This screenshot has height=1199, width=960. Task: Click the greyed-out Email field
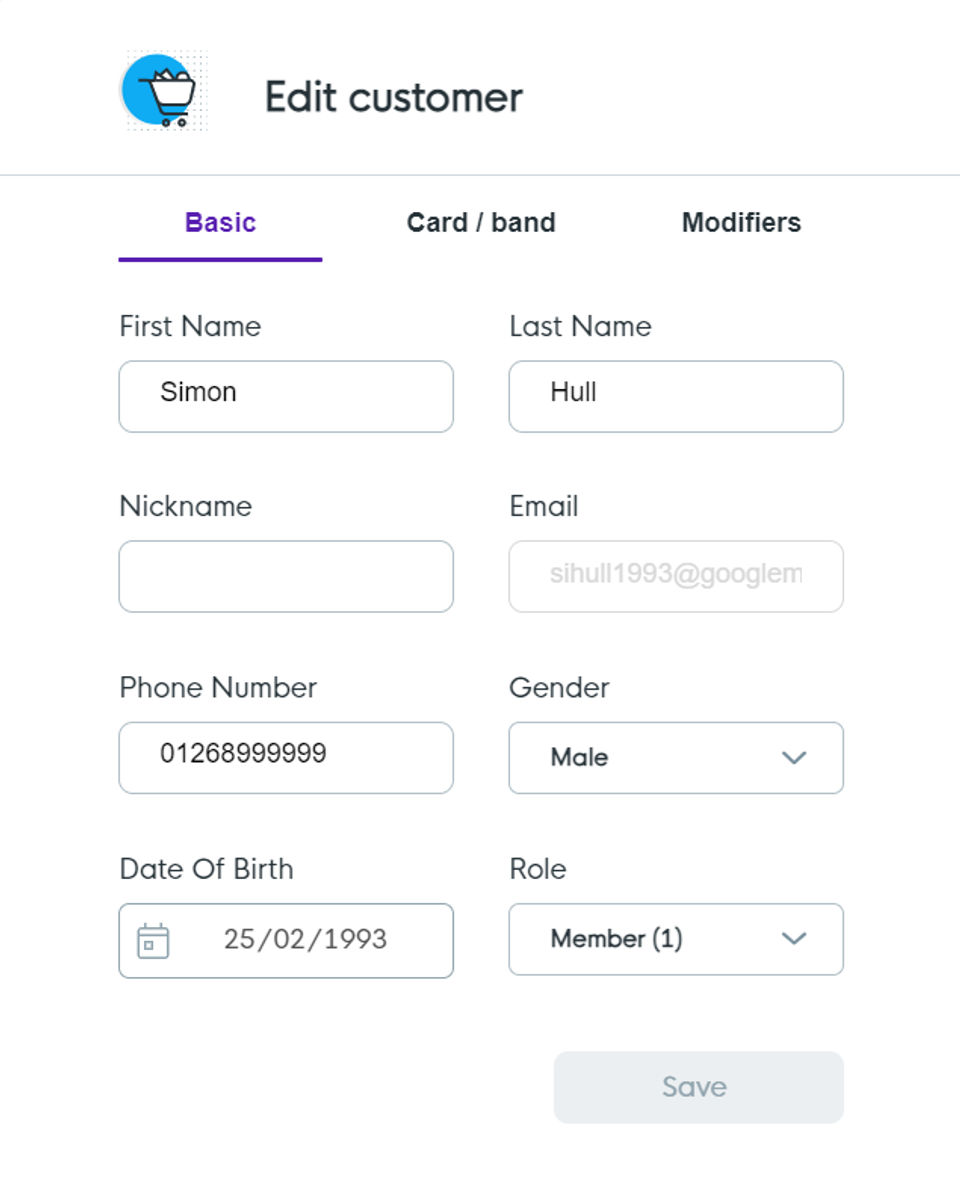click(676, 577)
